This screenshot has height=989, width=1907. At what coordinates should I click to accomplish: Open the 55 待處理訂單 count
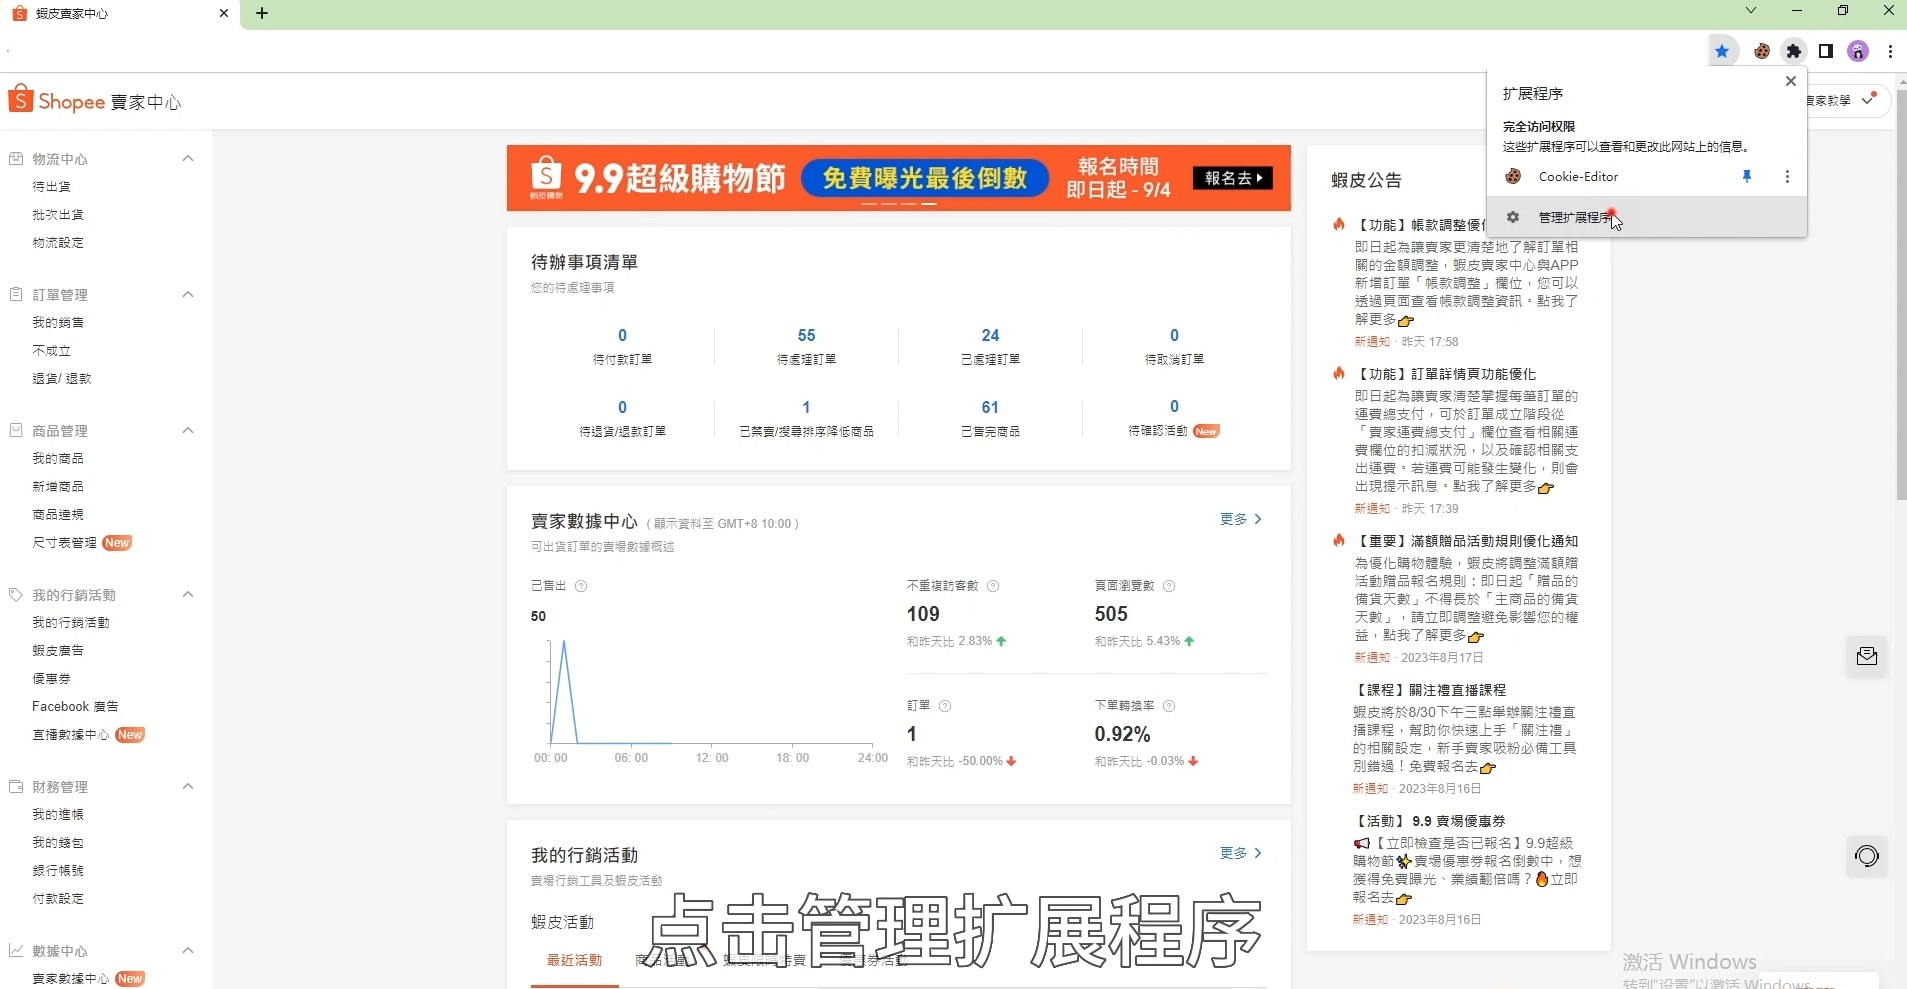coord(806,335)
